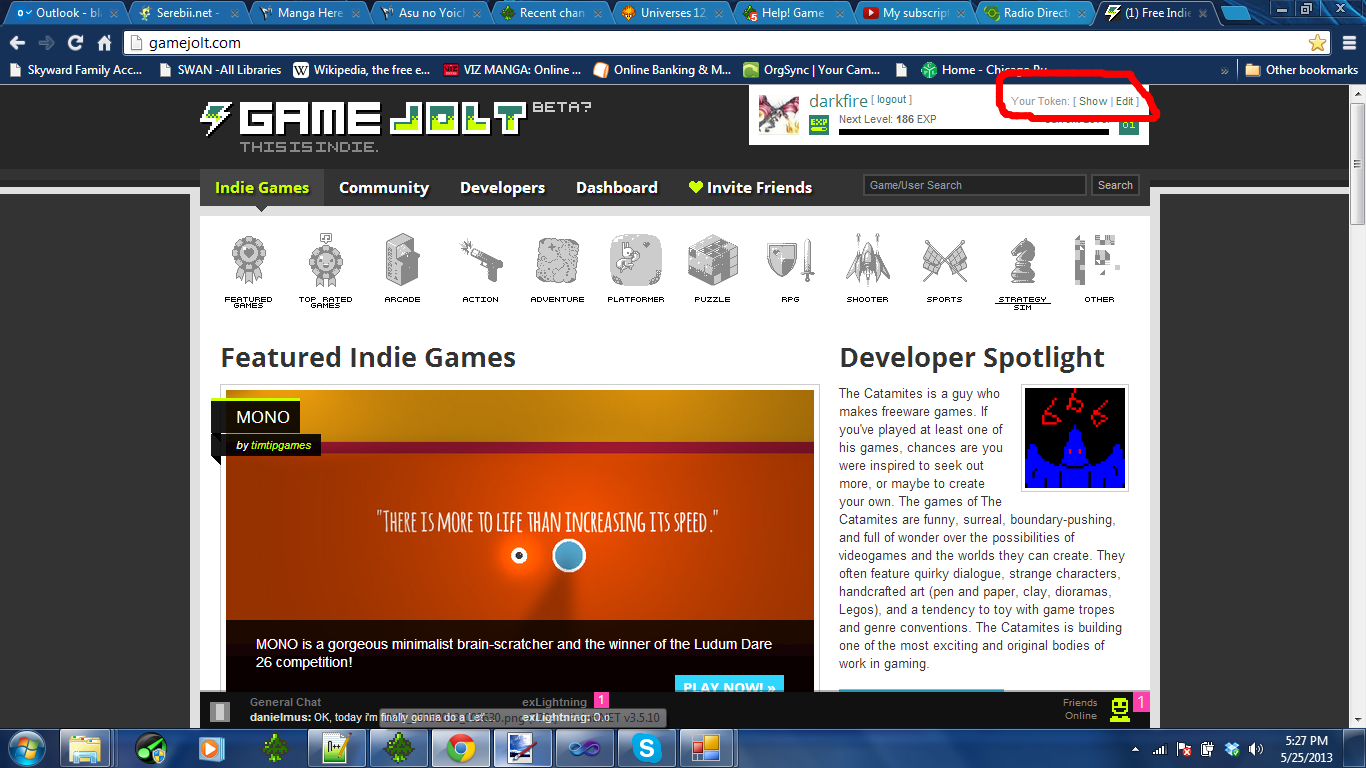1366x768 pixels.
Task: Go back using the browser back arrow
Action: tap(17, 43)
